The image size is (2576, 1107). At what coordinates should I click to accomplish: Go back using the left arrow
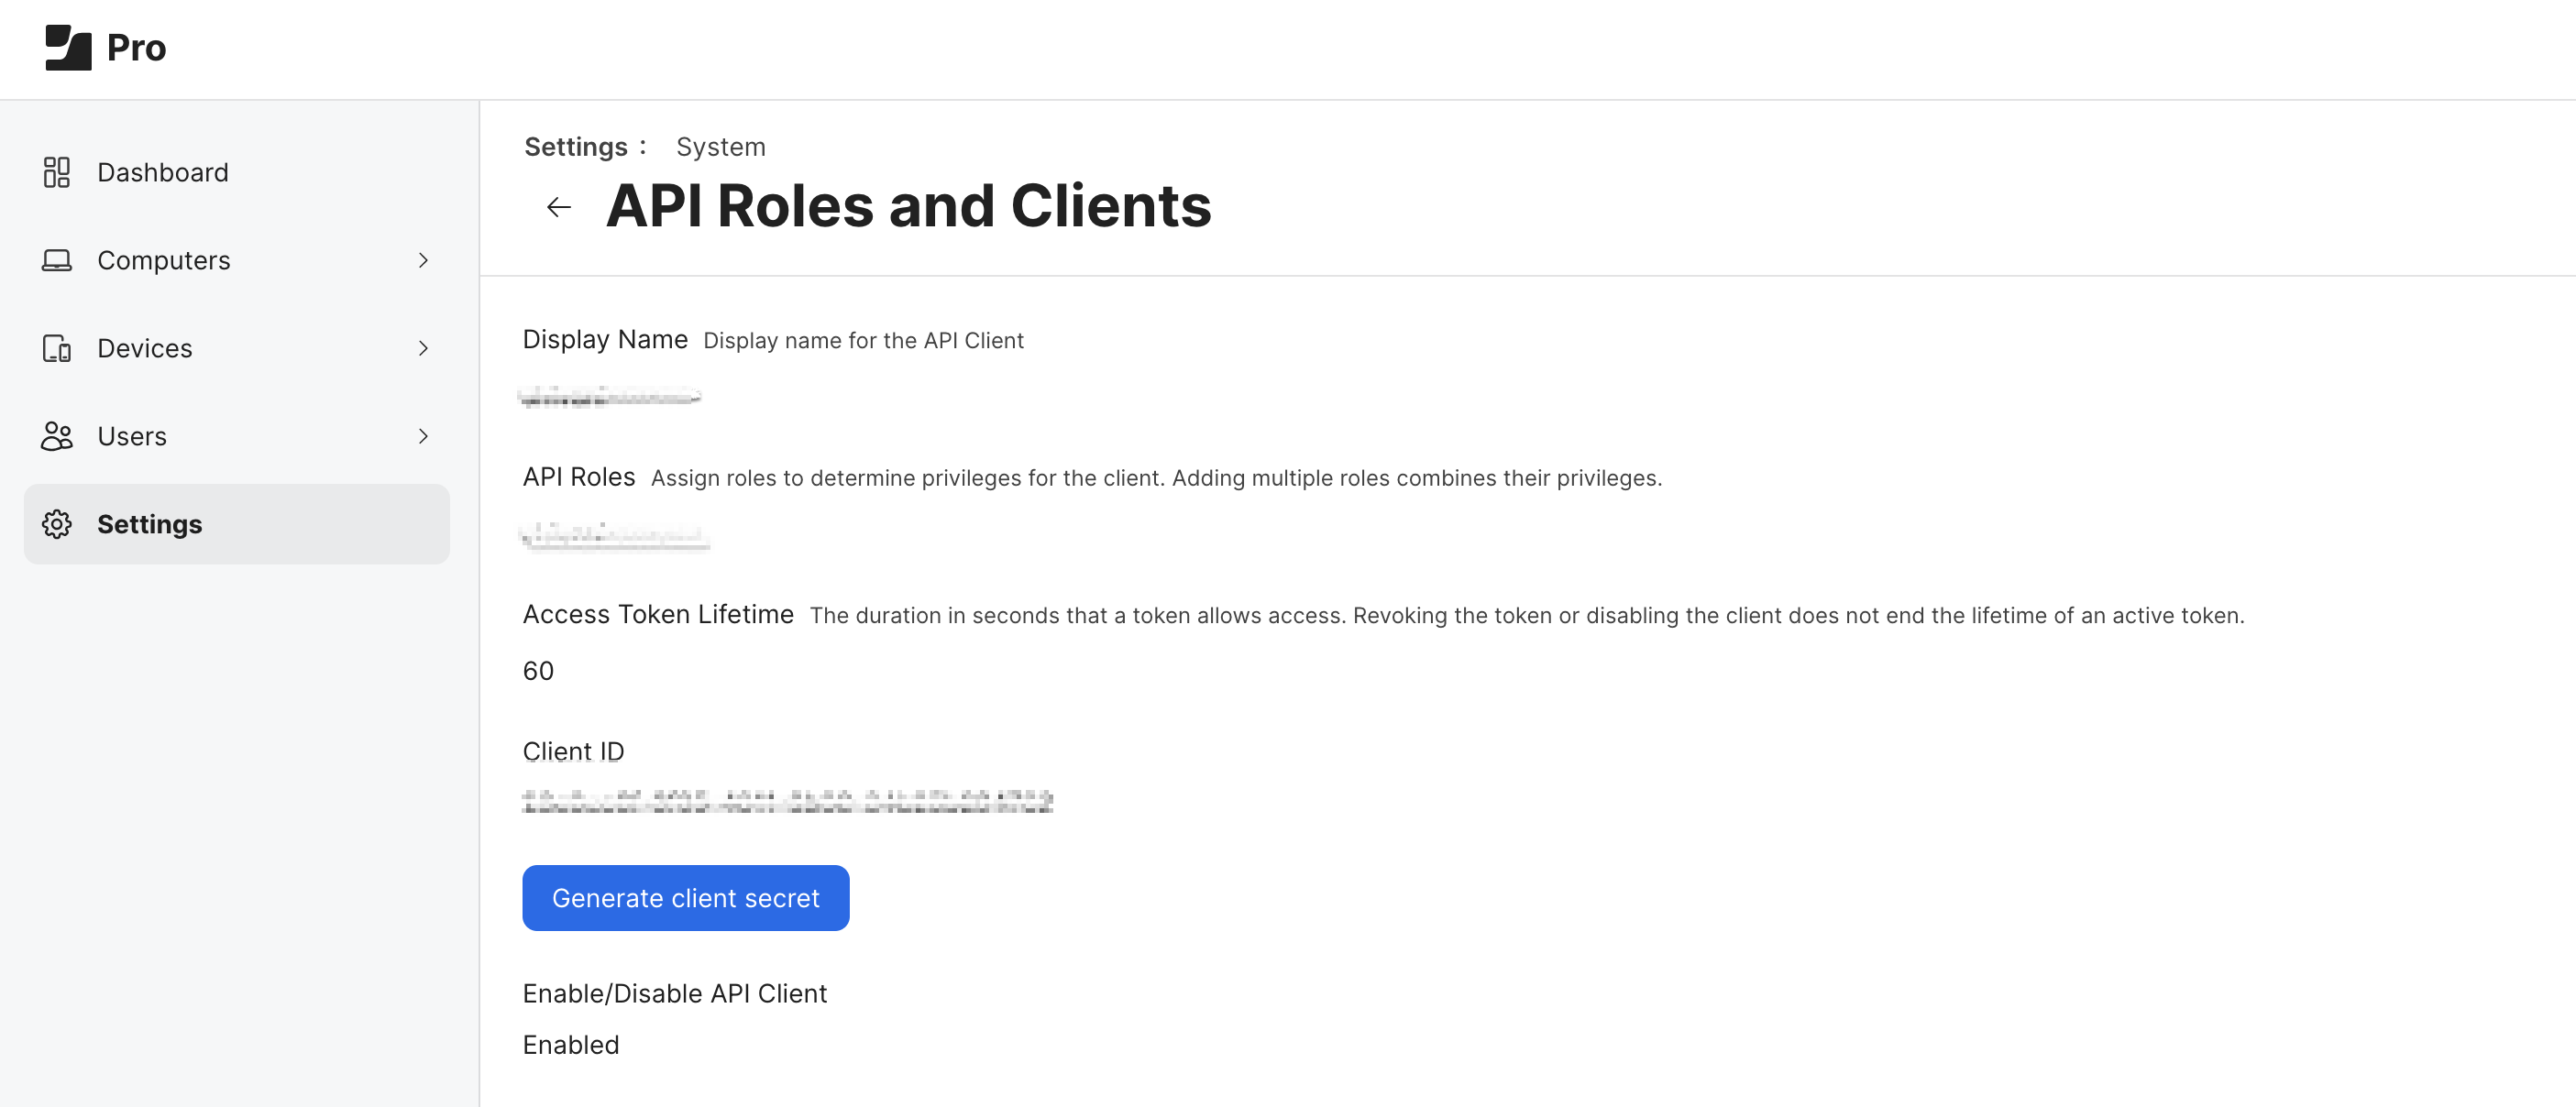click(x=557, y=207)
